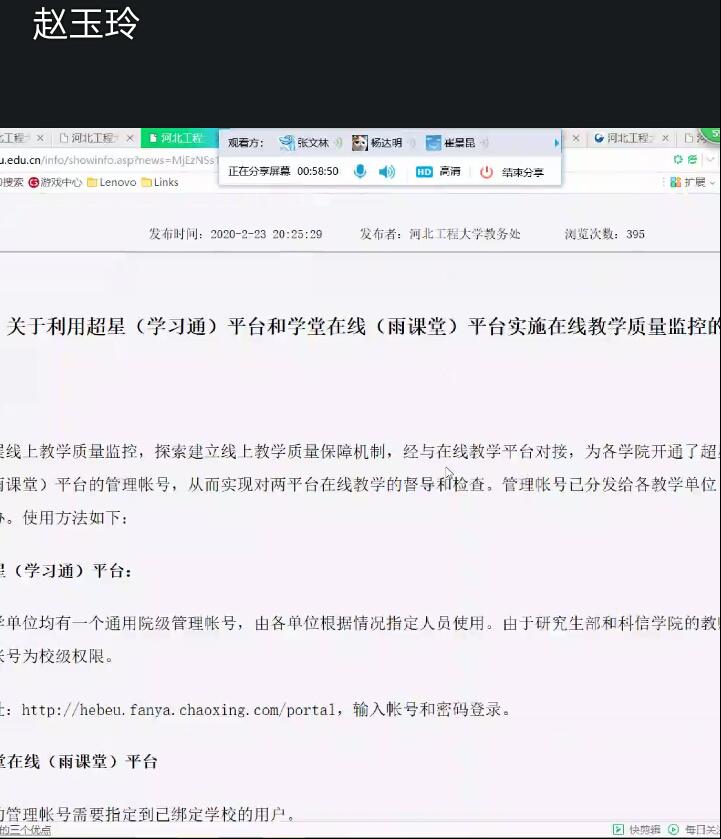
Task: Open 每日关注 in the status bar
Action: tap(694, 829)
